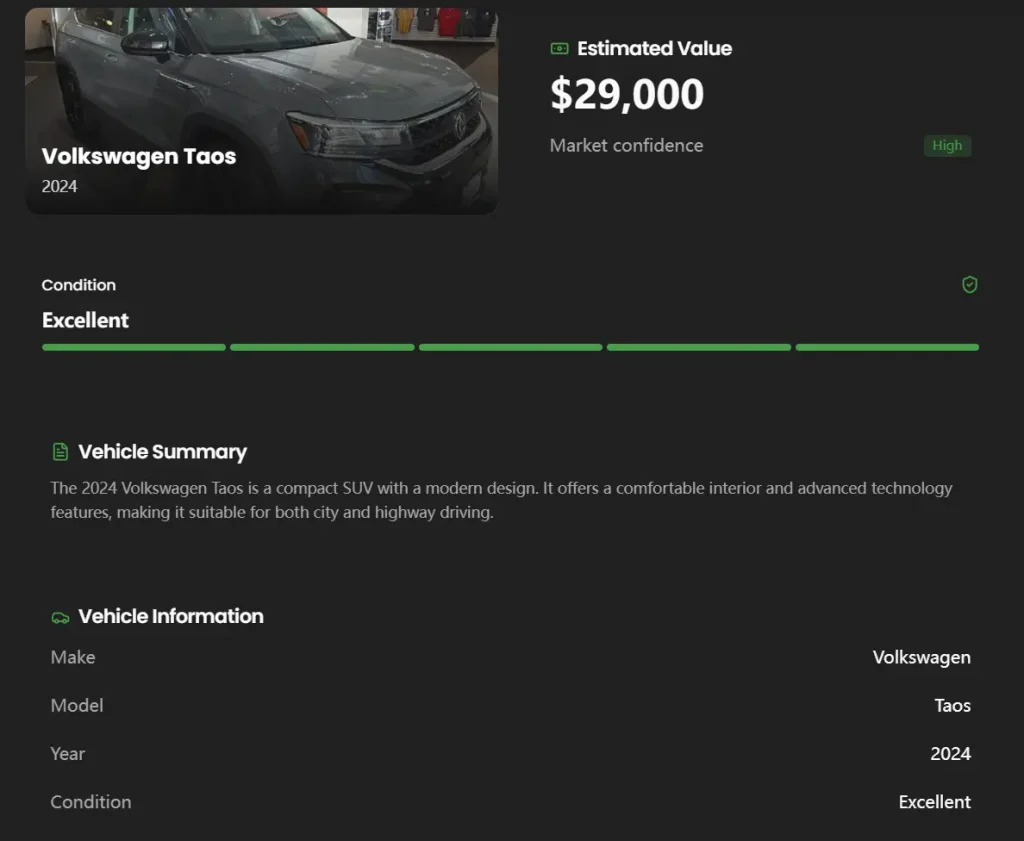Click the large Excellent condition rating text
This screenshot has width=1024, height=841.
pos(85,320)
